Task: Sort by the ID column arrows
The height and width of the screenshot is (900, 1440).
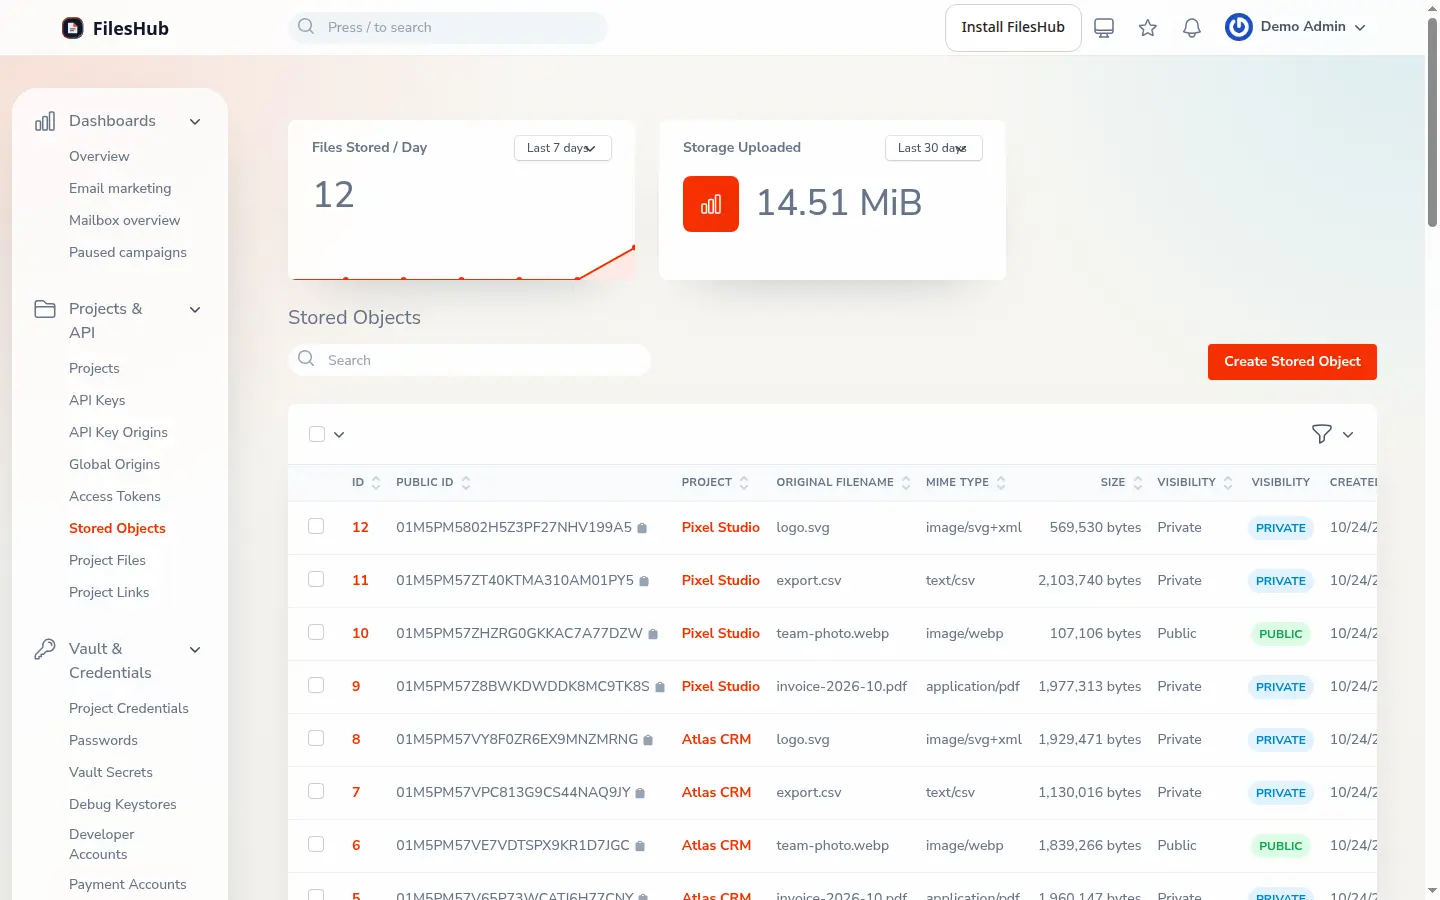Action: point(376,483)
